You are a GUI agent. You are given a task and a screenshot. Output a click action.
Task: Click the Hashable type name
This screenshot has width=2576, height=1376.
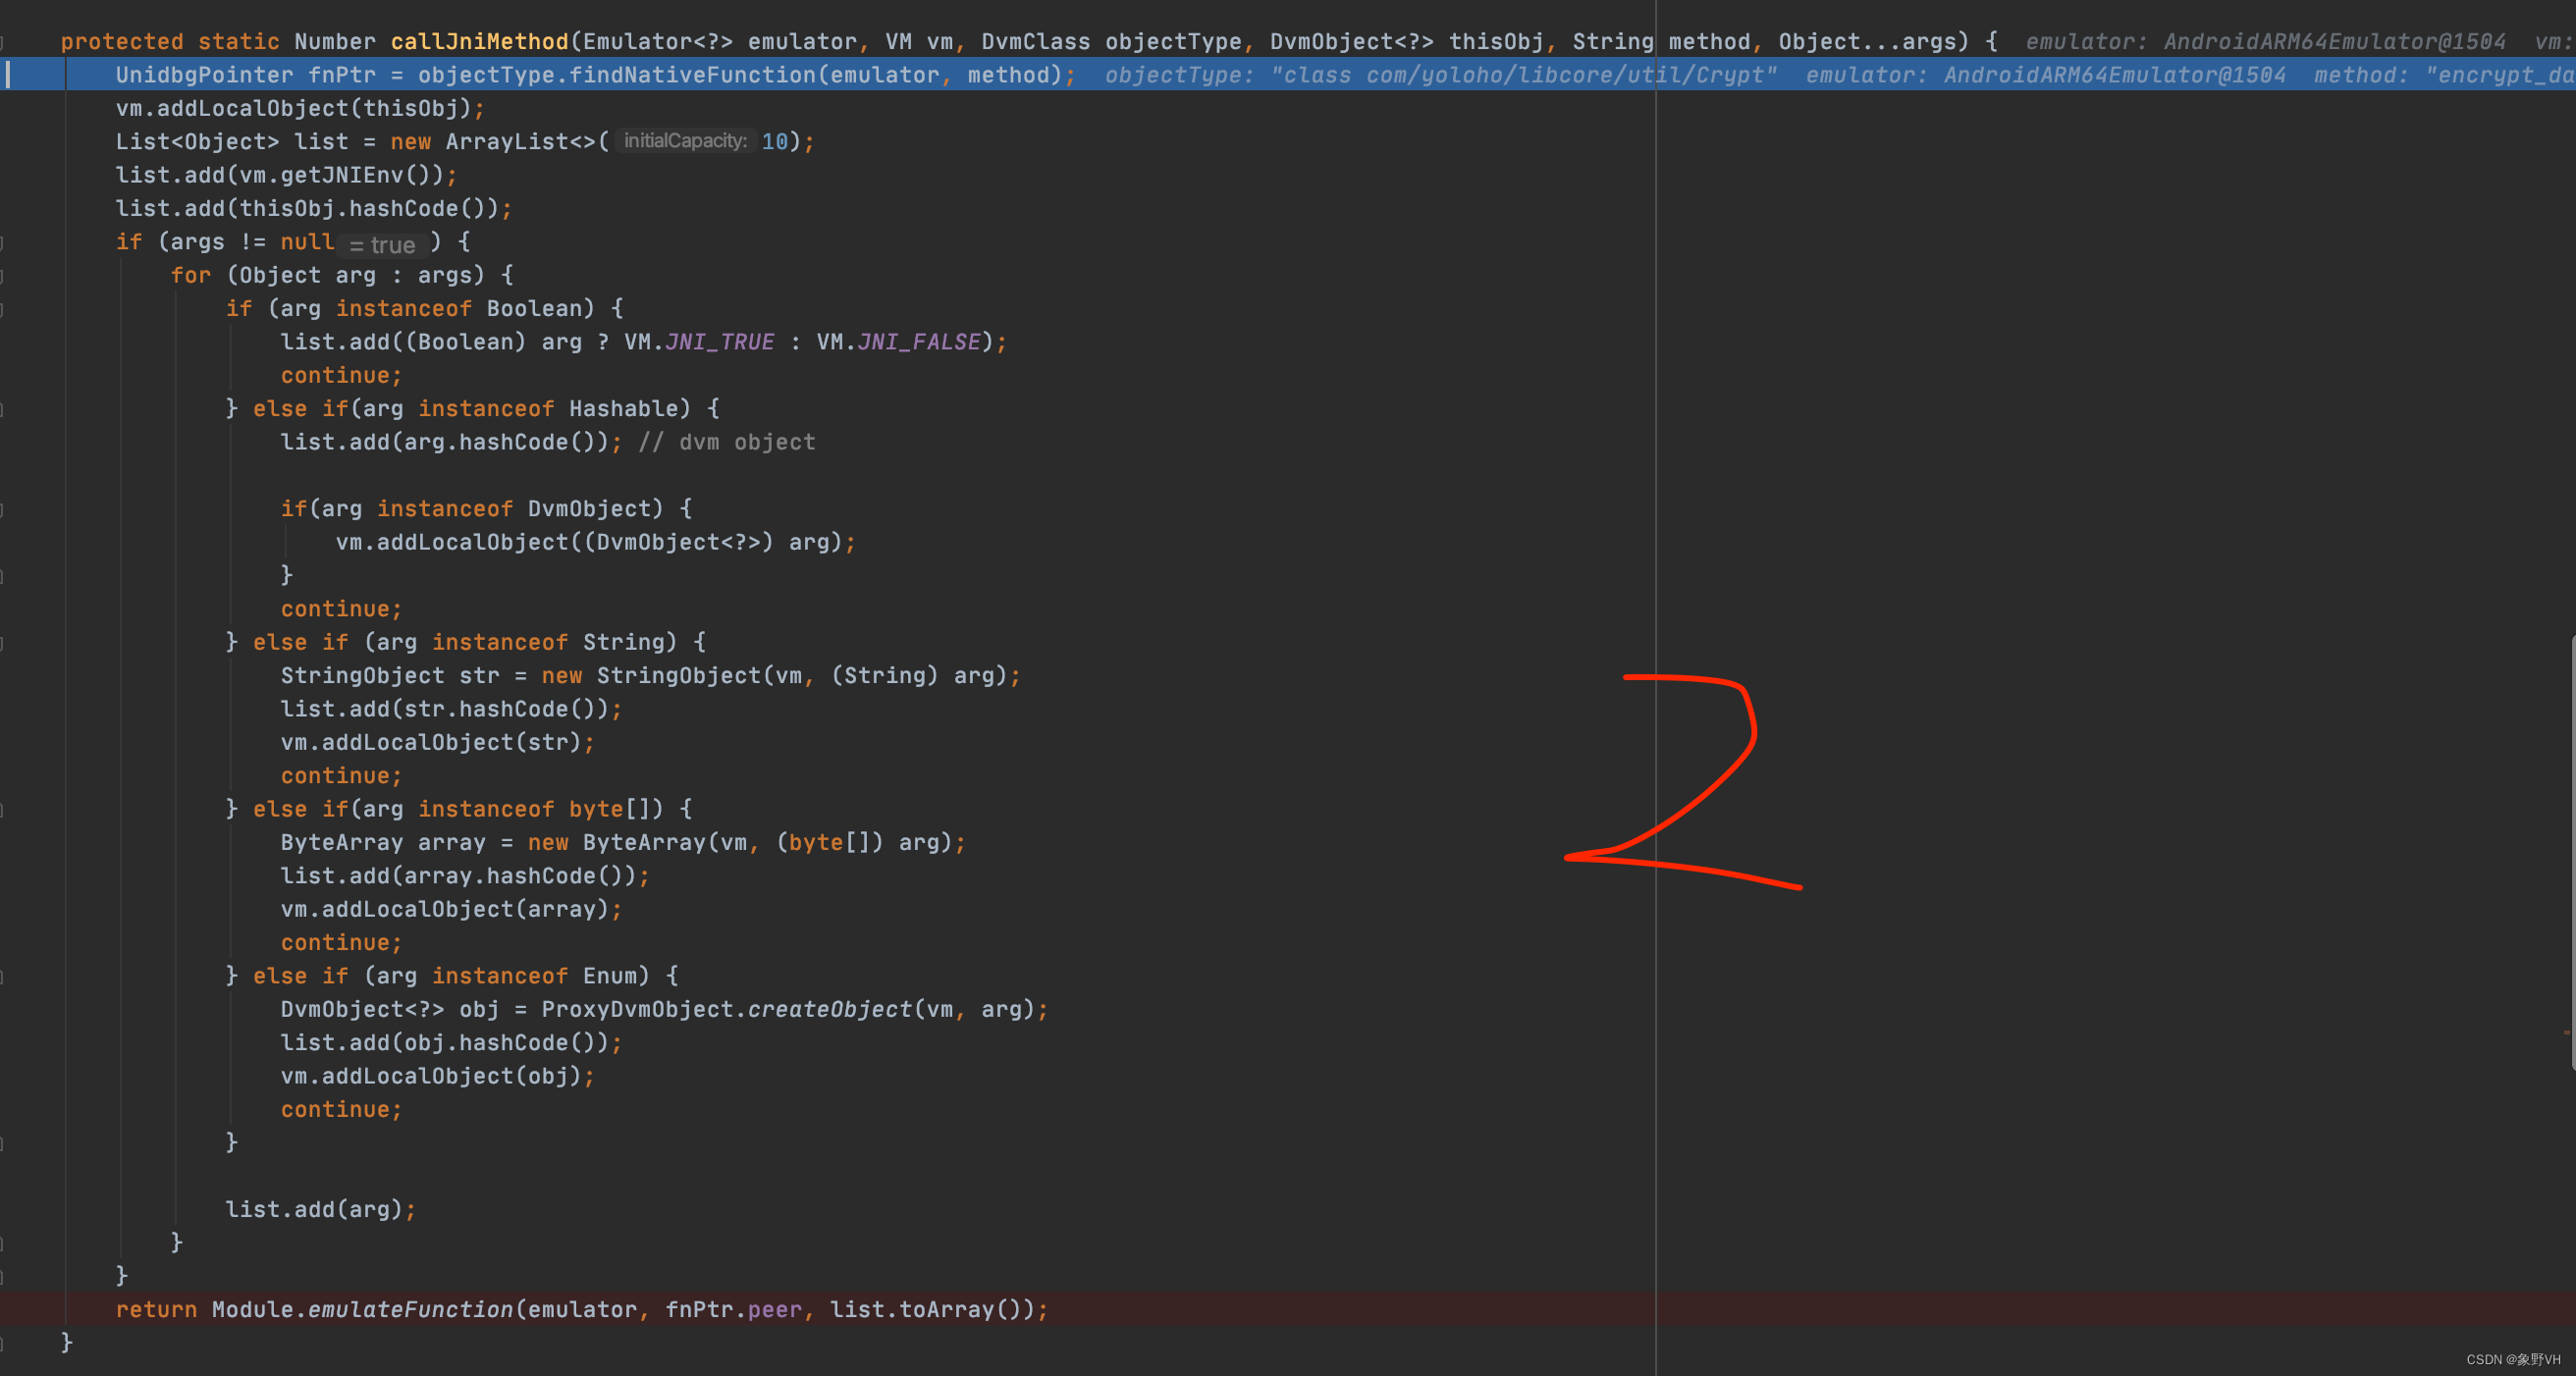[623, 408]
